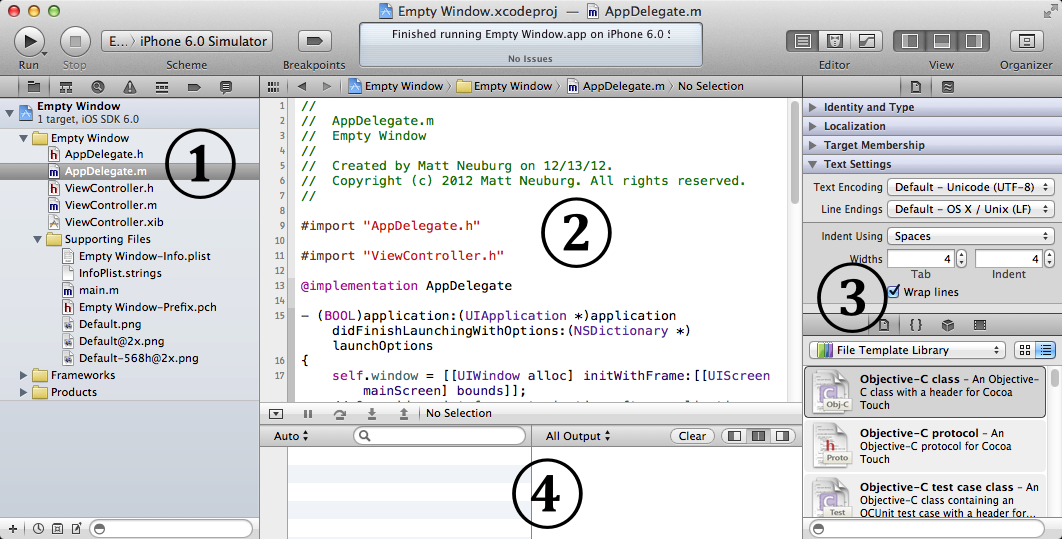This screenshot has height=539, width=1062.
Task: Collapse the Text Settings section
Action: (x=813, y=164)
